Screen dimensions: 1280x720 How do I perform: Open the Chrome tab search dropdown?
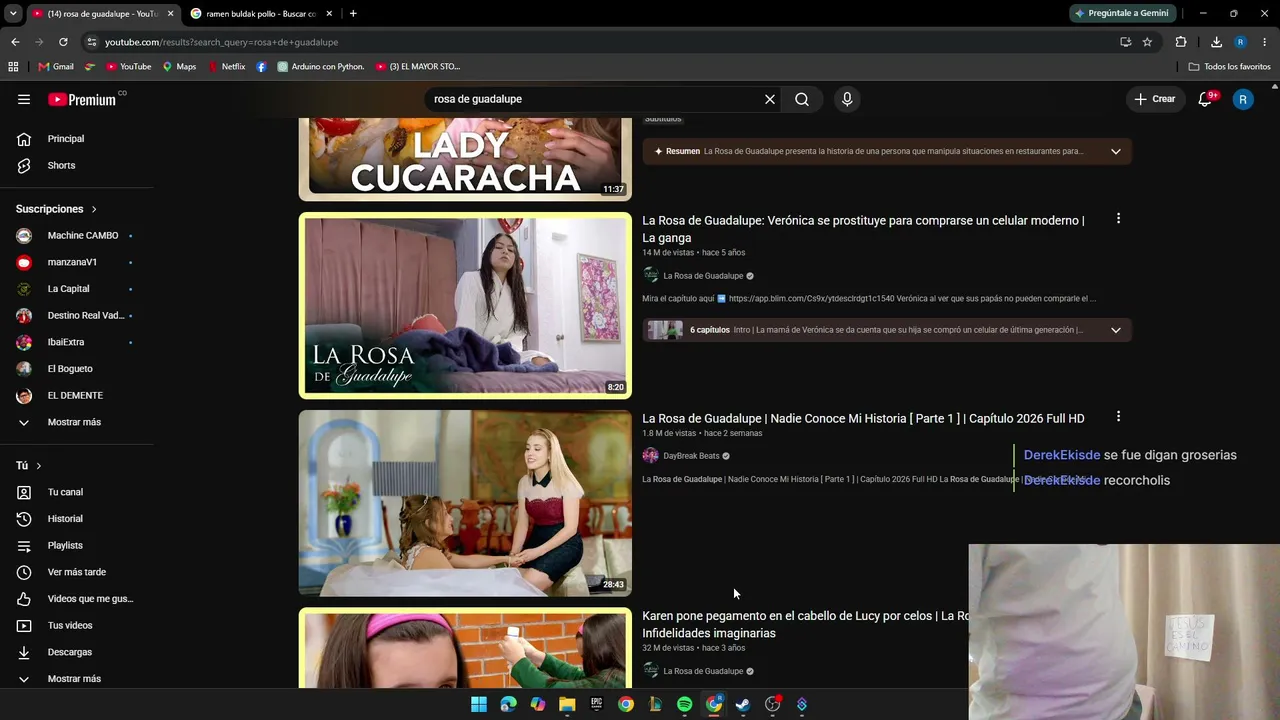coord(15,13)
